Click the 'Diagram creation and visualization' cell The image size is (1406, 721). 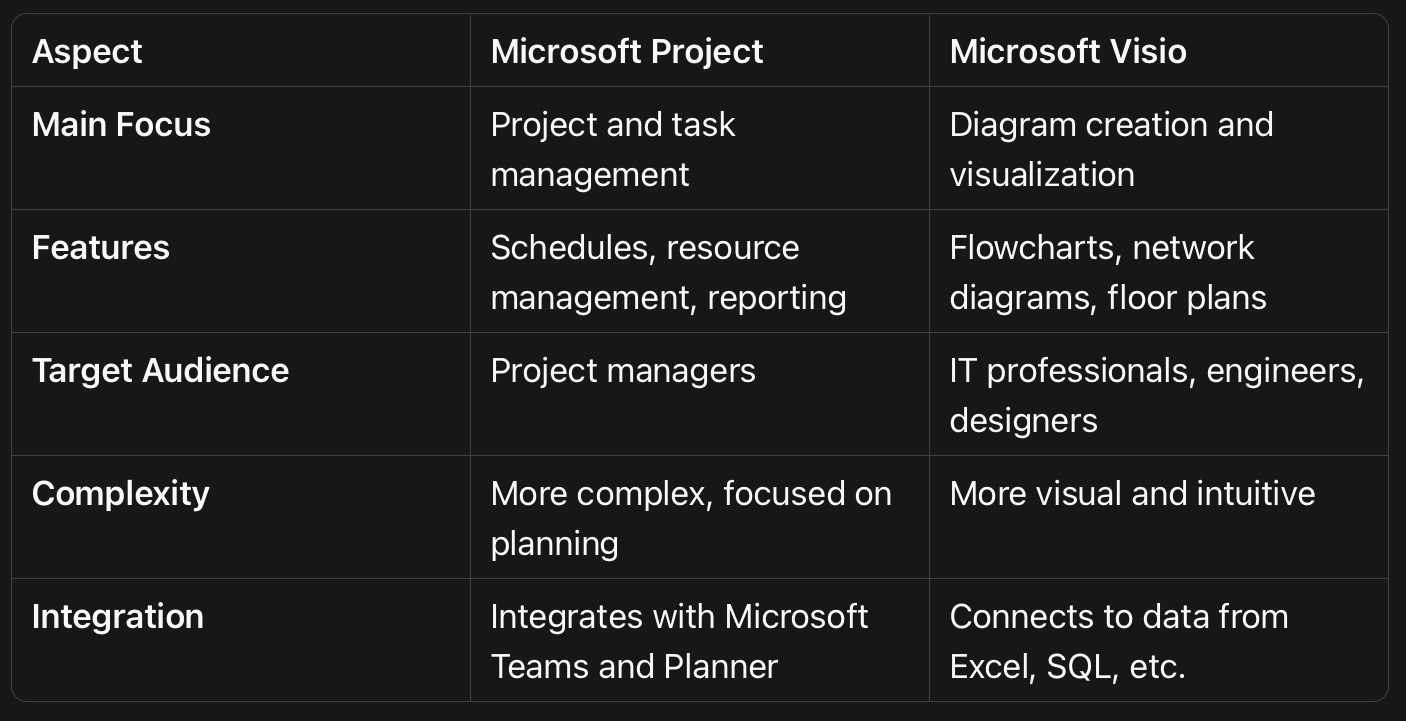(1111, 149)
